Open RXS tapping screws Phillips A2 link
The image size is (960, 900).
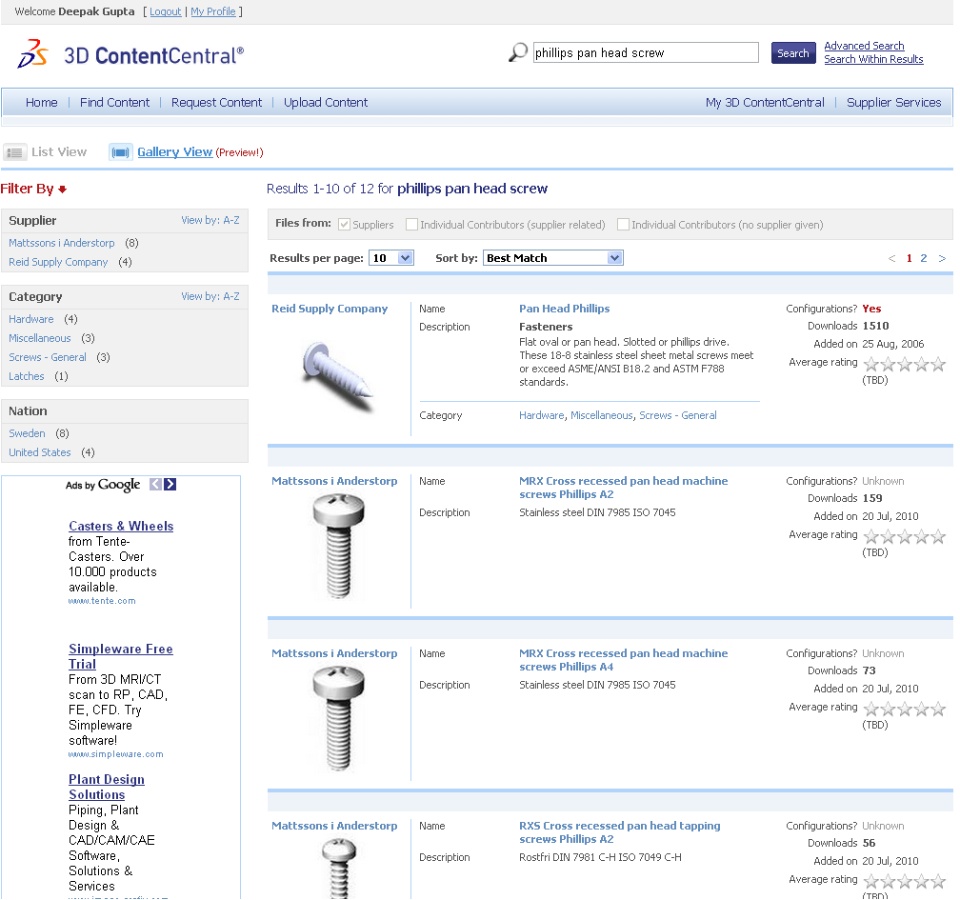tap(620, 833)
